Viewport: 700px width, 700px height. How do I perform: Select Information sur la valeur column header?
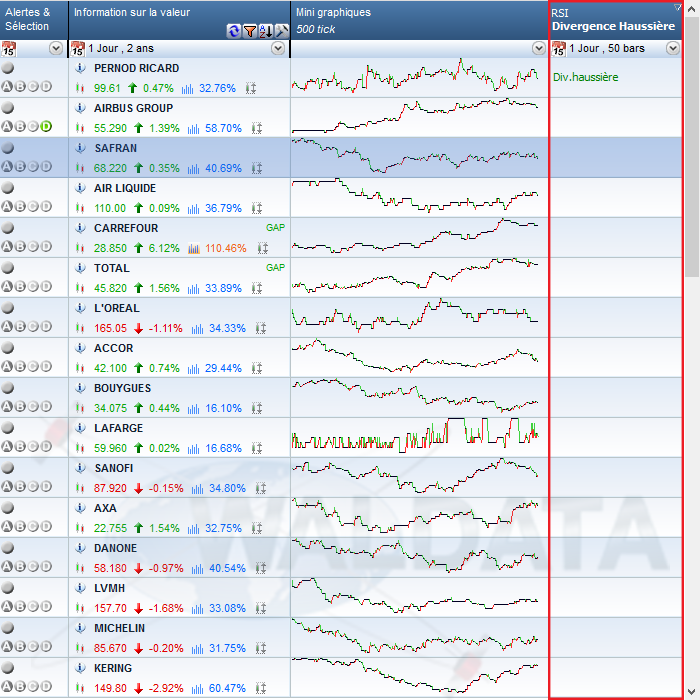[x=179, y=20]
